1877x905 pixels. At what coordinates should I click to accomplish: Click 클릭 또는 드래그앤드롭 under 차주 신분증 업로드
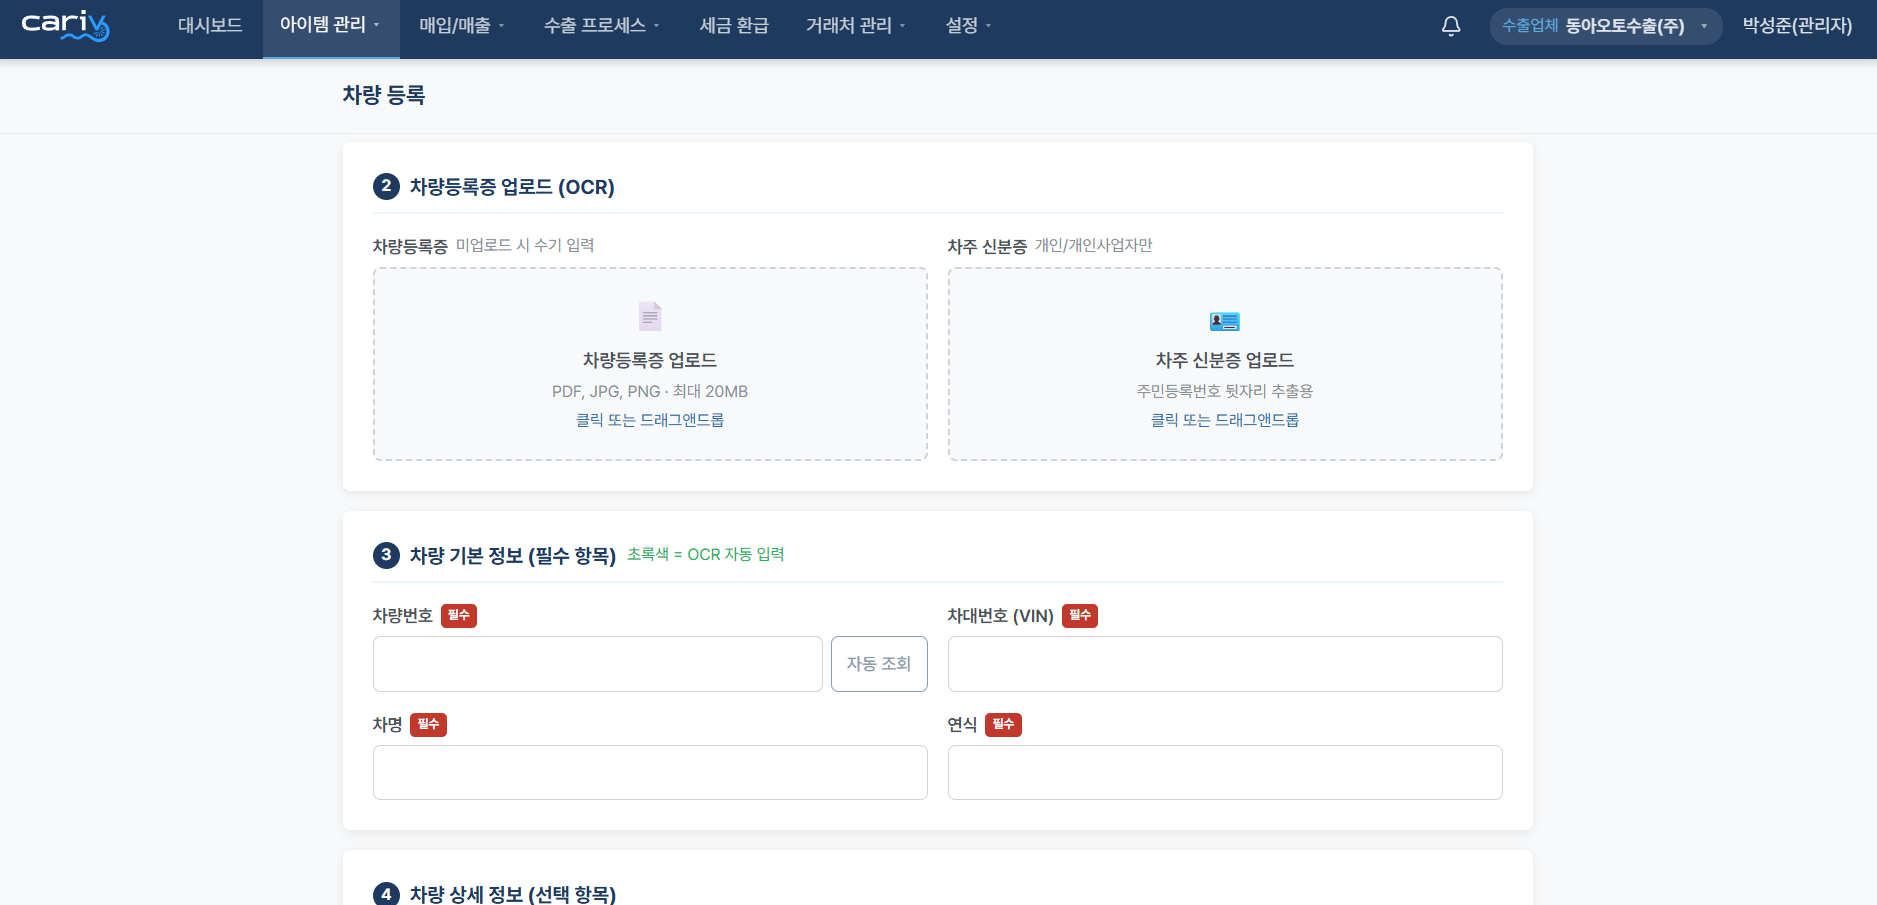point(1225,420)
